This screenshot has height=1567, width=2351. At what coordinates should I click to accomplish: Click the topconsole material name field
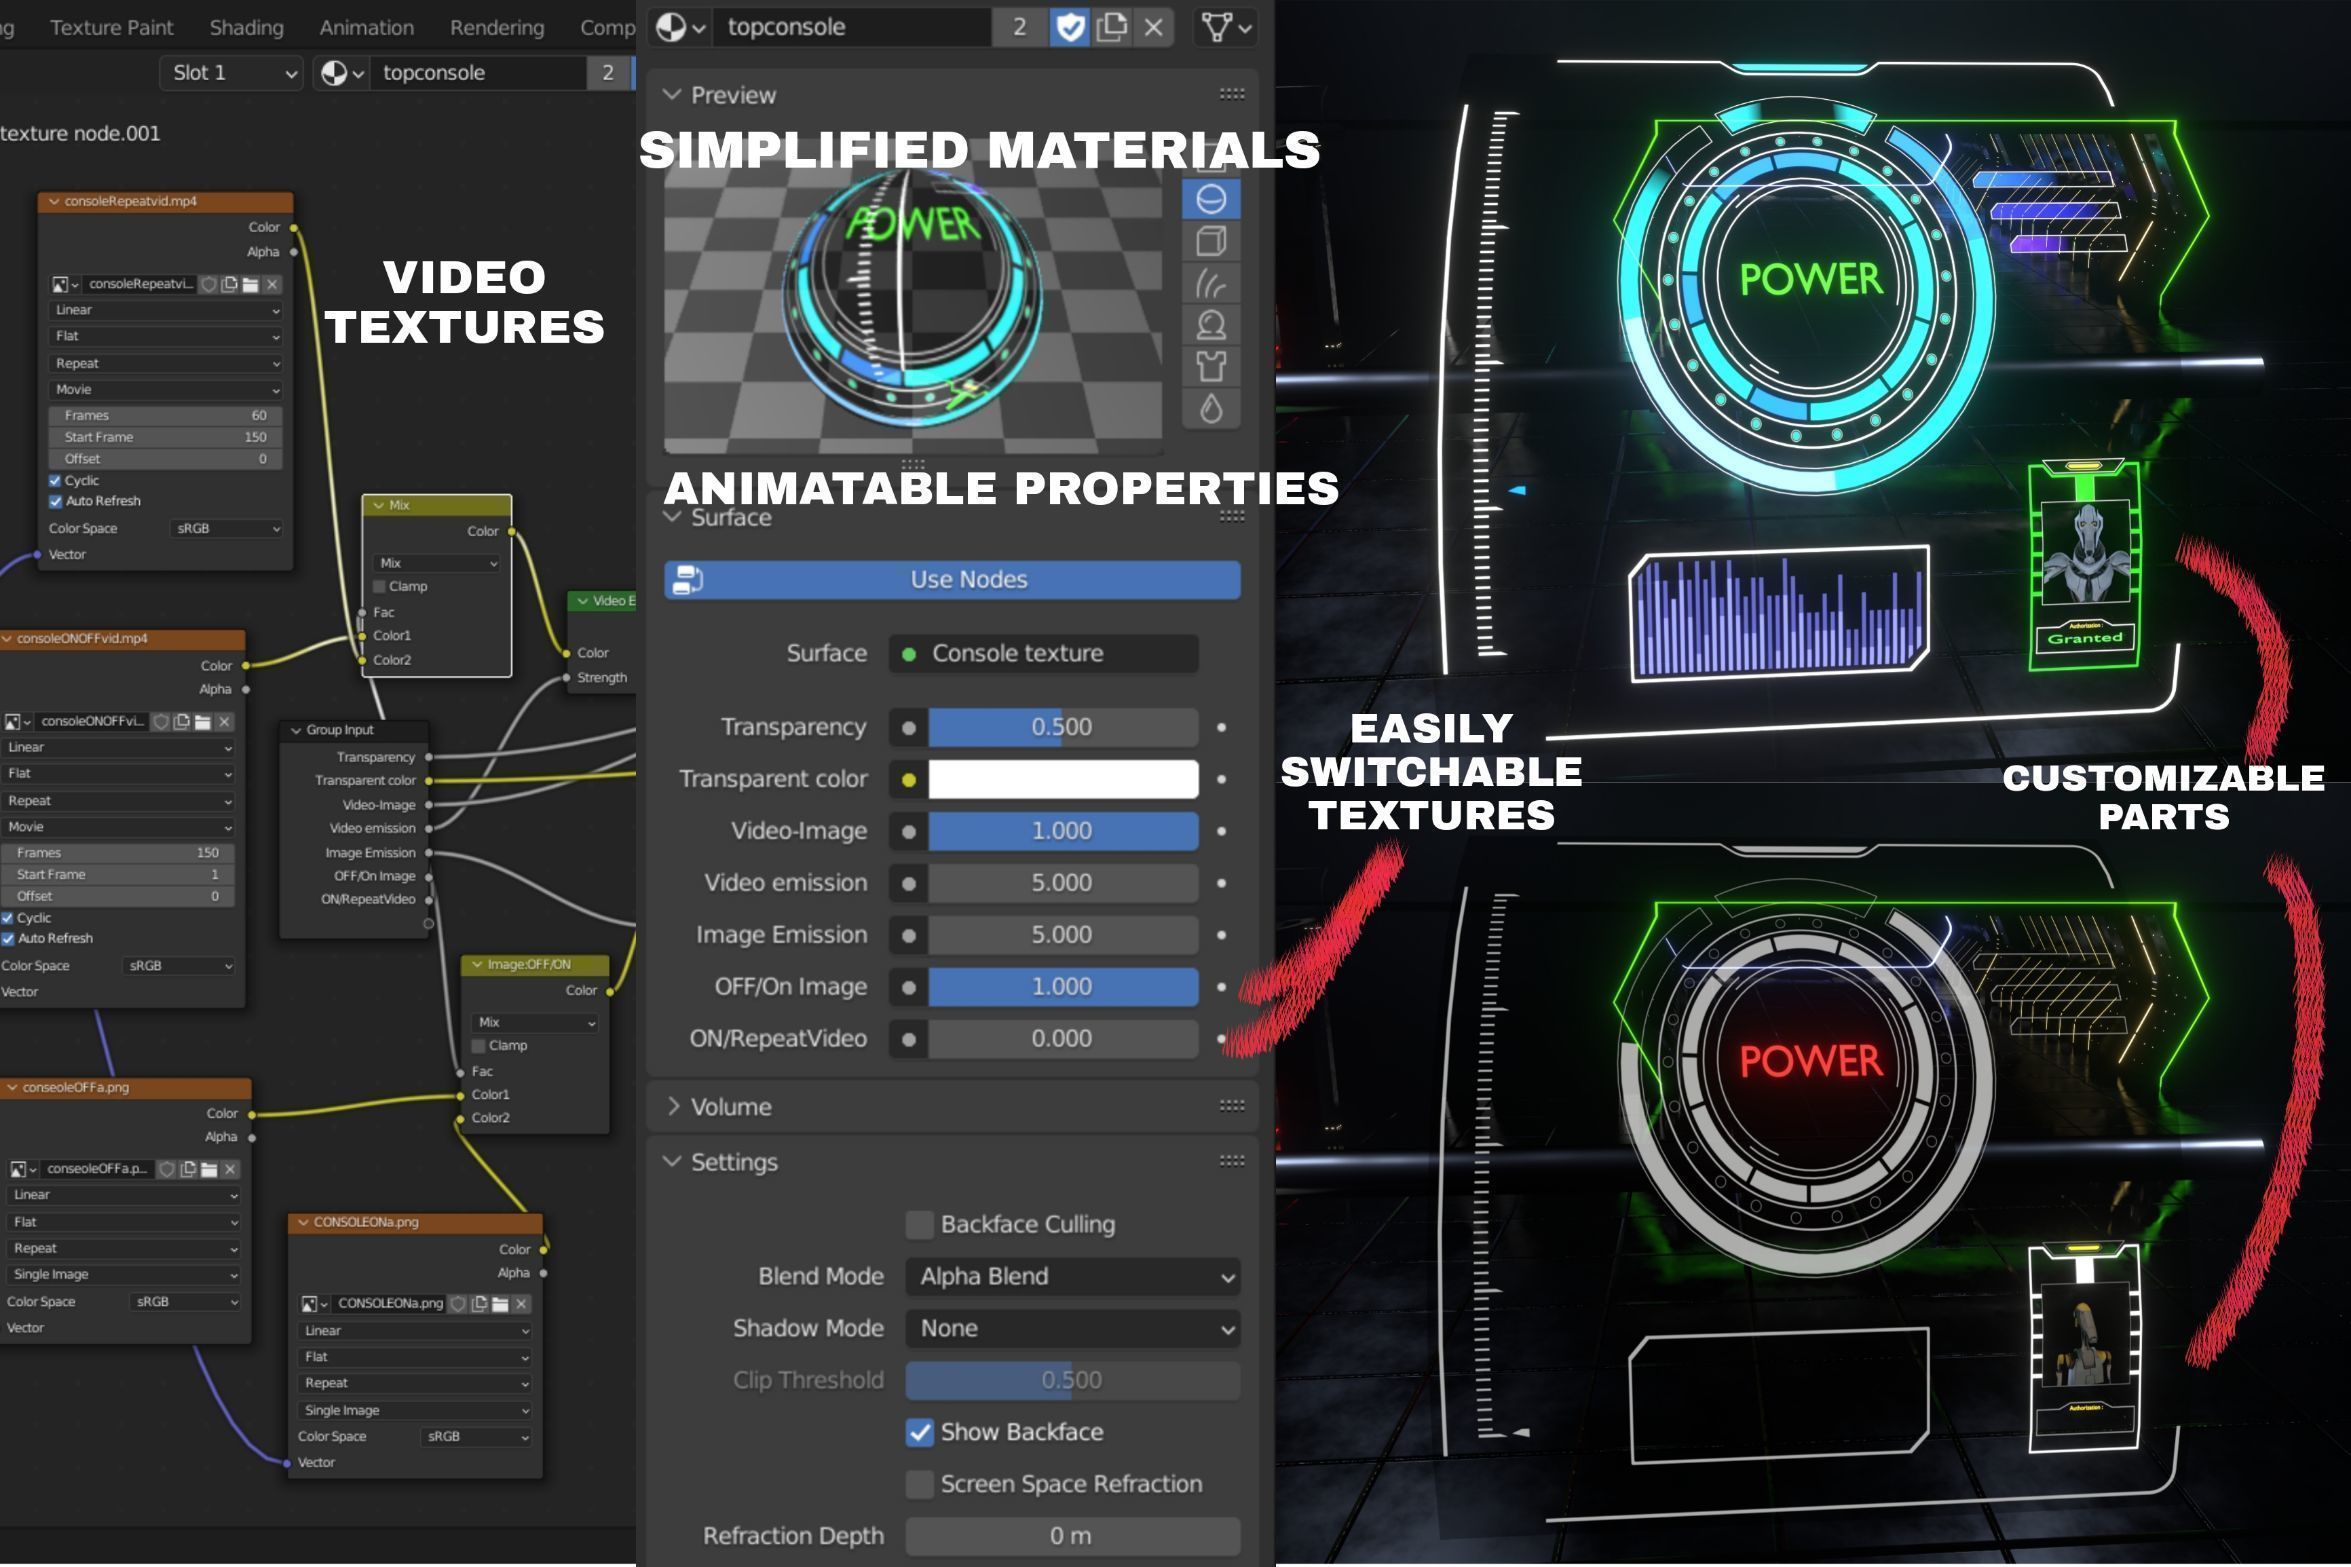(850, 27)
